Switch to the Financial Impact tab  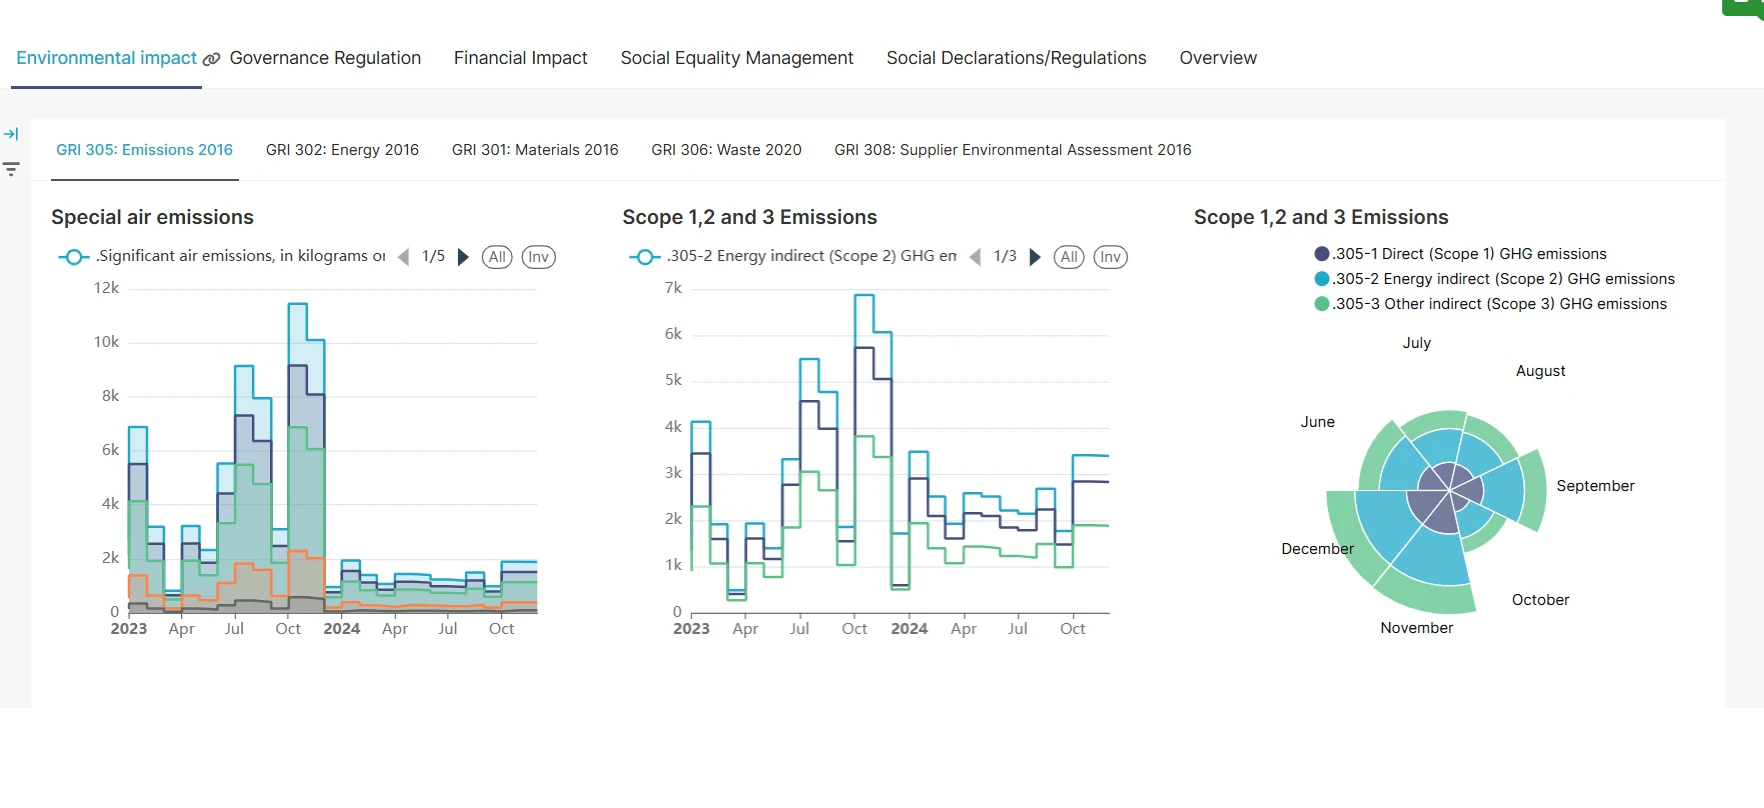tap(520, 58)
